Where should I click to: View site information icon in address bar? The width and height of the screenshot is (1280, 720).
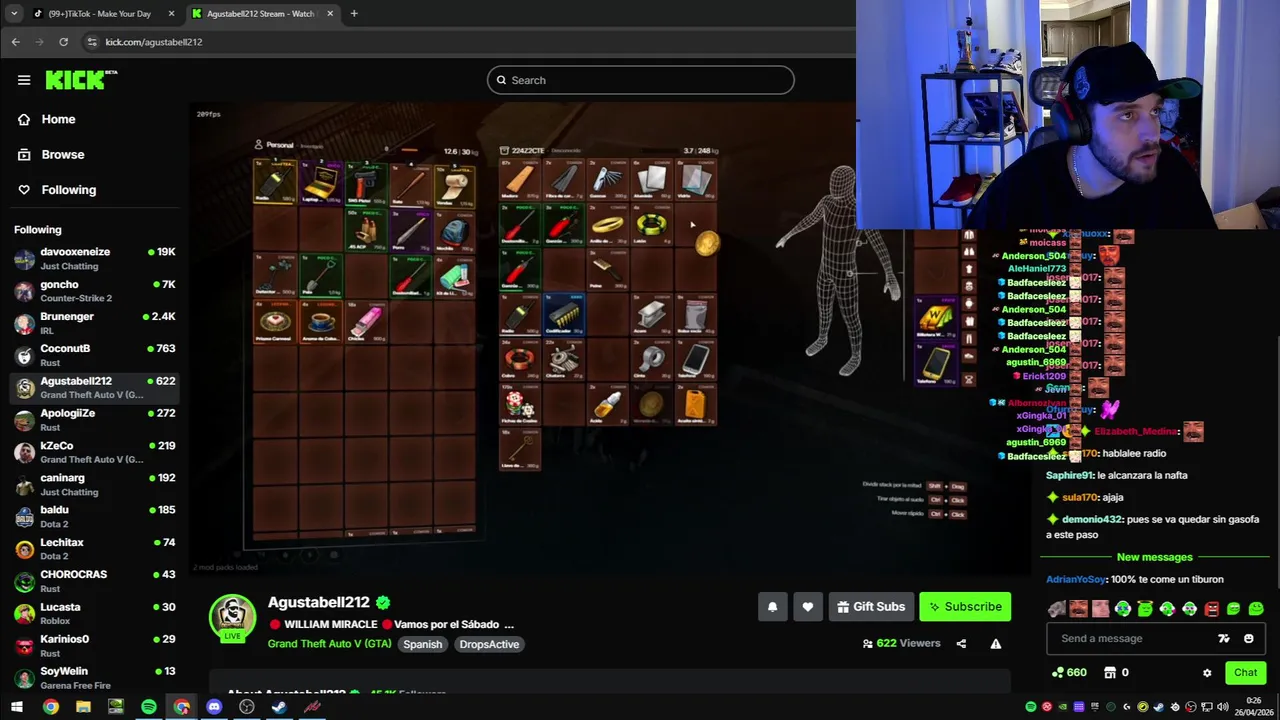click(92, 42)
